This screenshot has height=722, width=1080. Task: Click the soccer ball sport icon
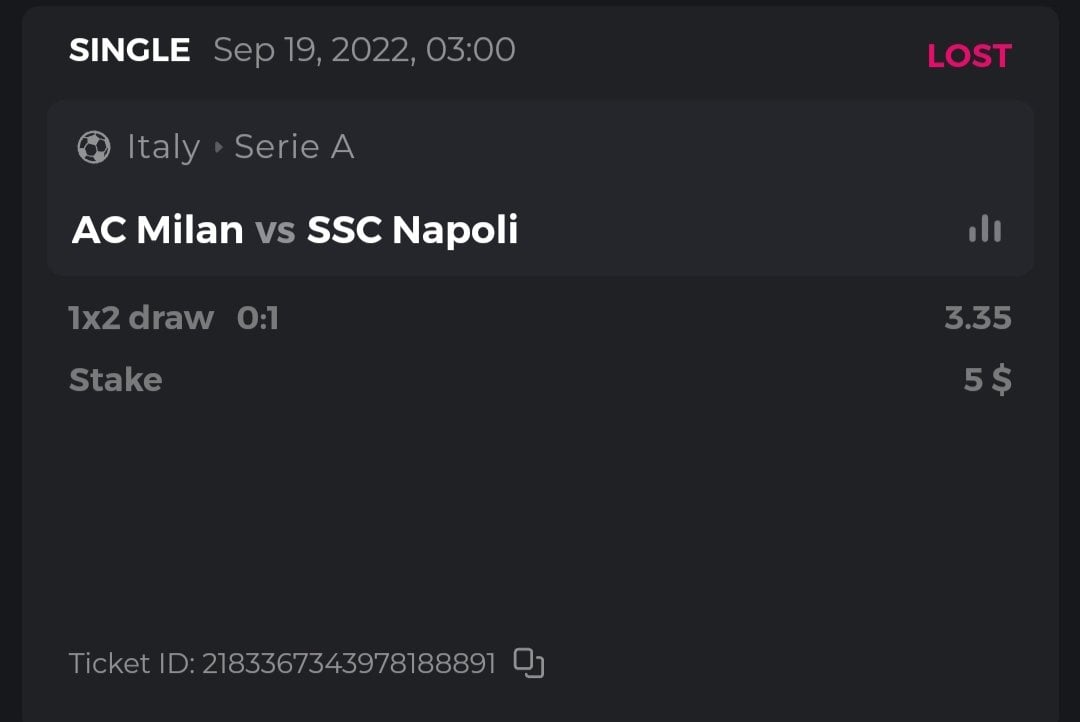[94, 148]
